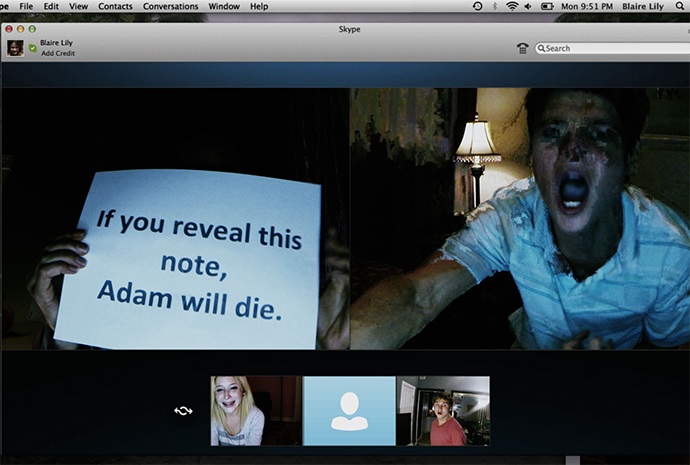The height and width of the screenshot is (465, 690).
Task: Select the red shirt boy video thumbnail
Action: click(x=443, y=410)
